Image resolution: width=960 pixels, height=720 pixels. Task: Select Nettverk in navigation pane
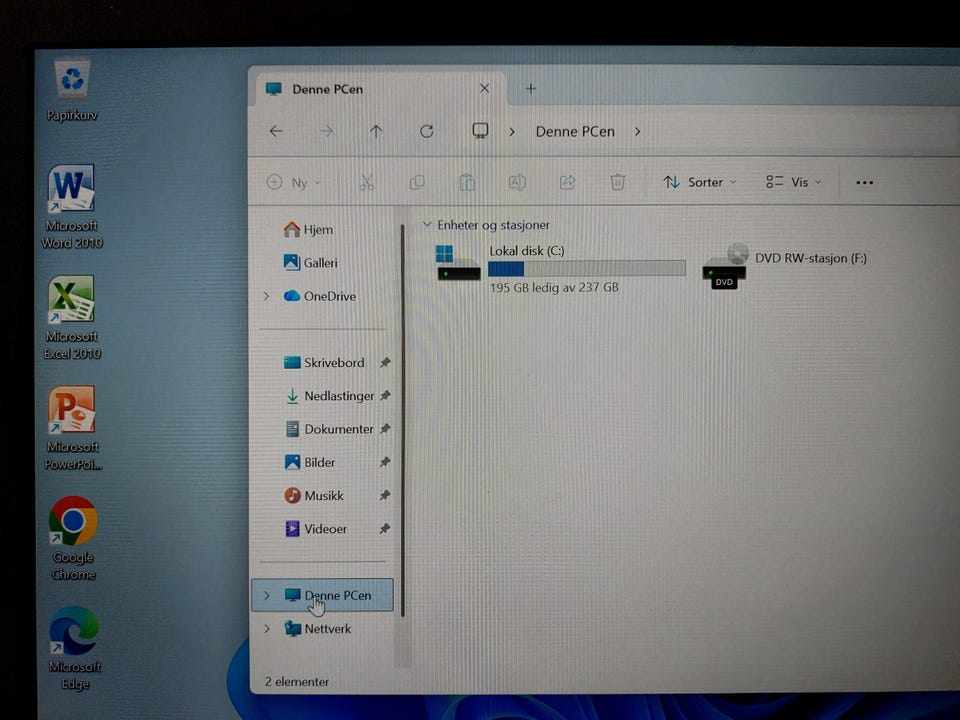(x=318, y=629)
